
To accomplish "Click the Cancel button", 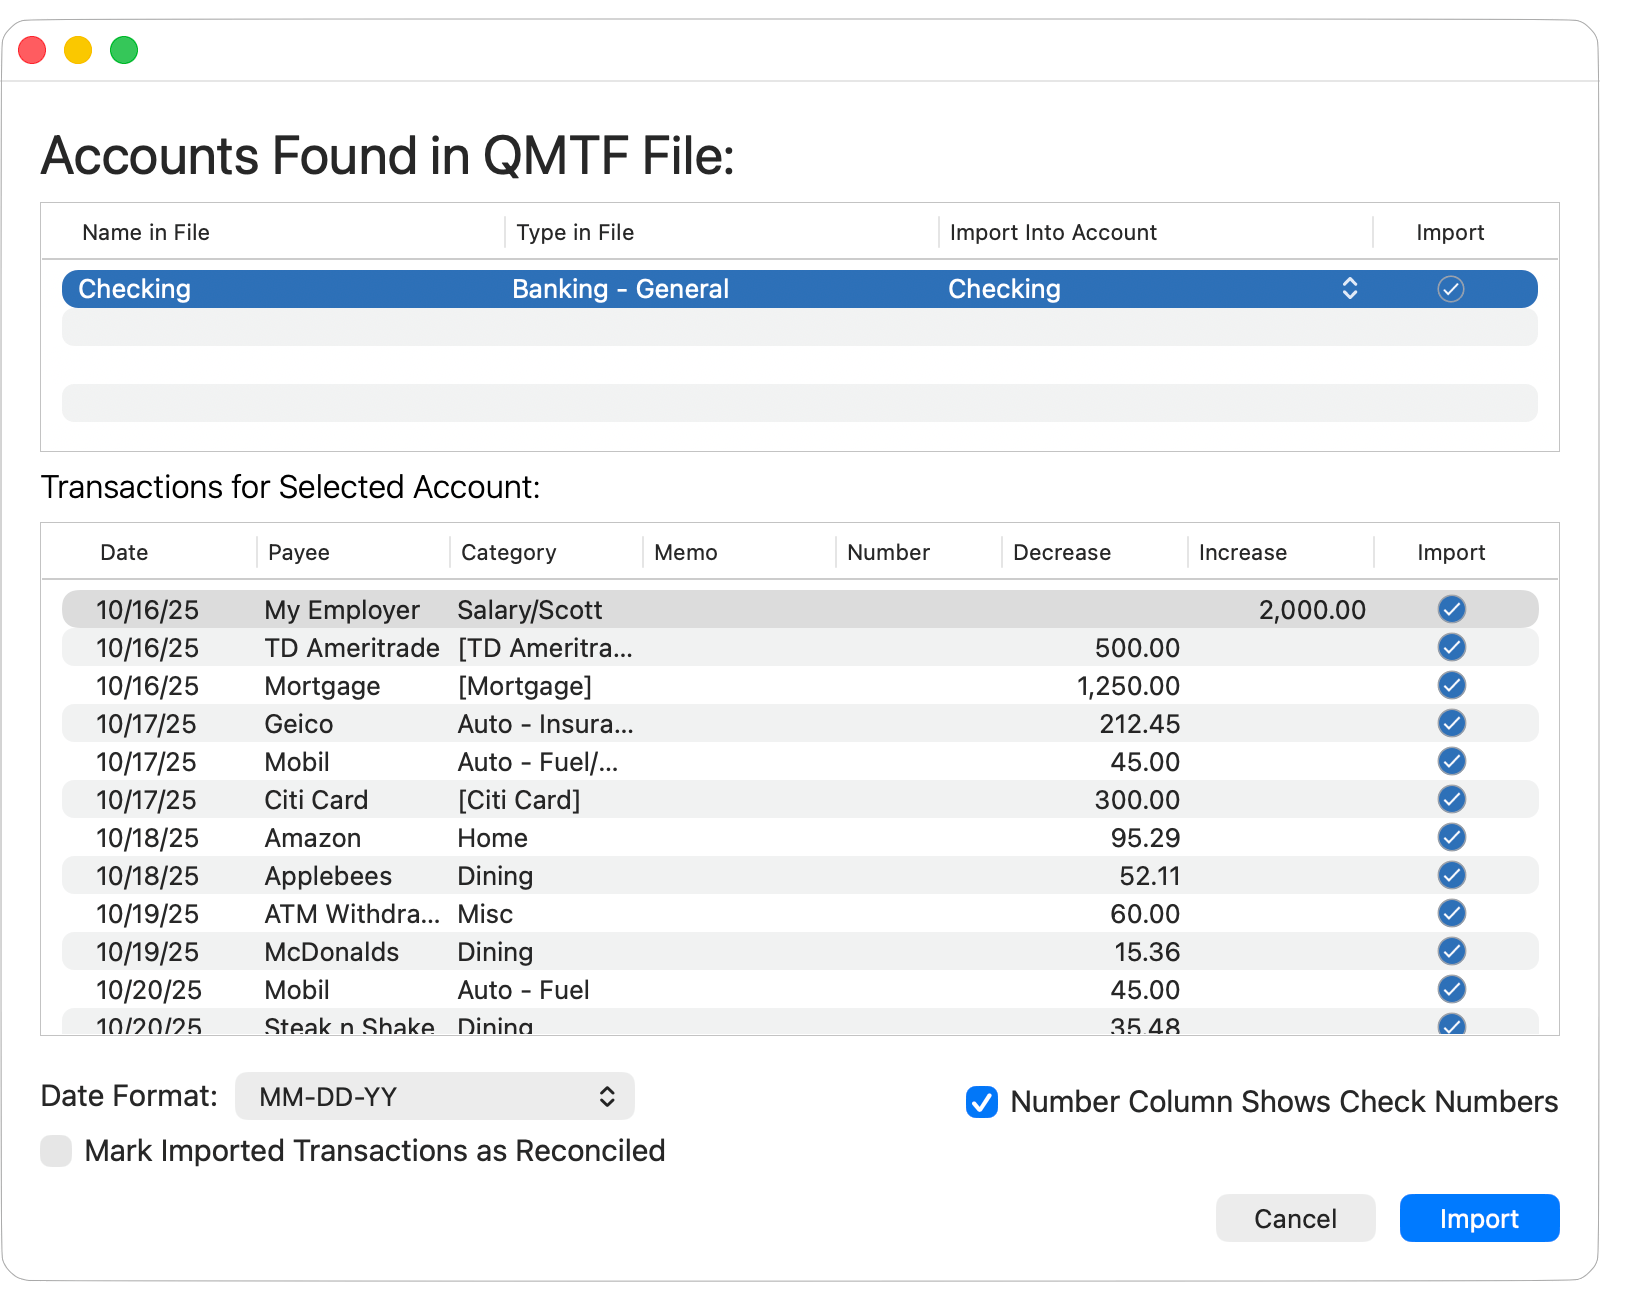I will 1295,1218.
